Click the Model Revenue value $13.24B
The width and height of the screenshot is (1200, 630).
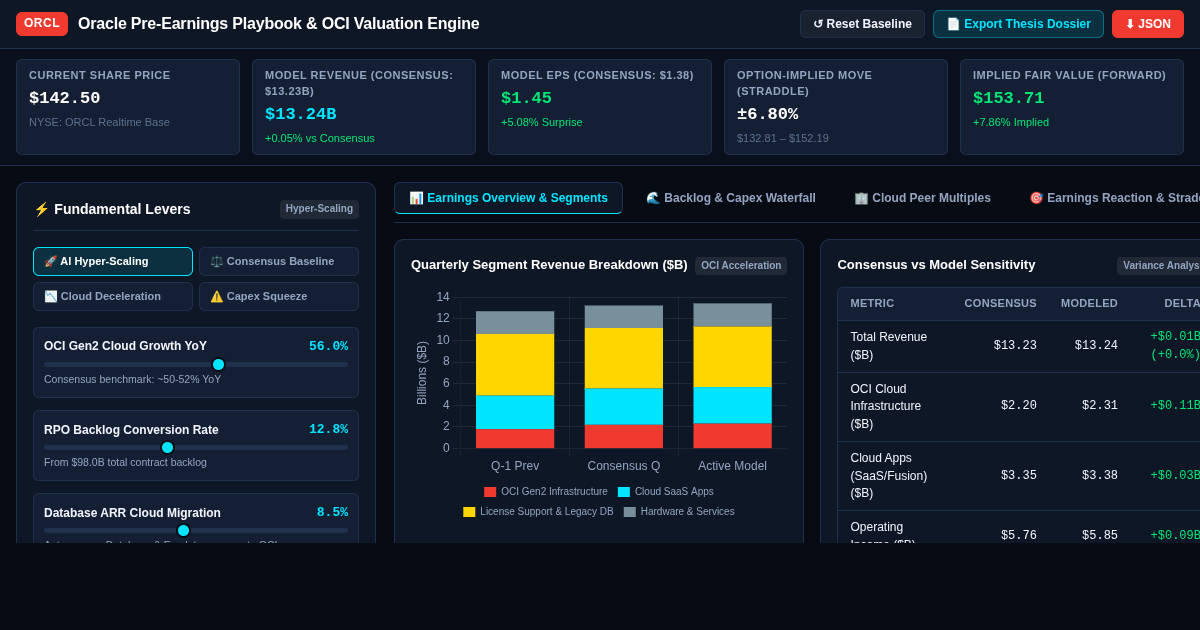[300, 114]
